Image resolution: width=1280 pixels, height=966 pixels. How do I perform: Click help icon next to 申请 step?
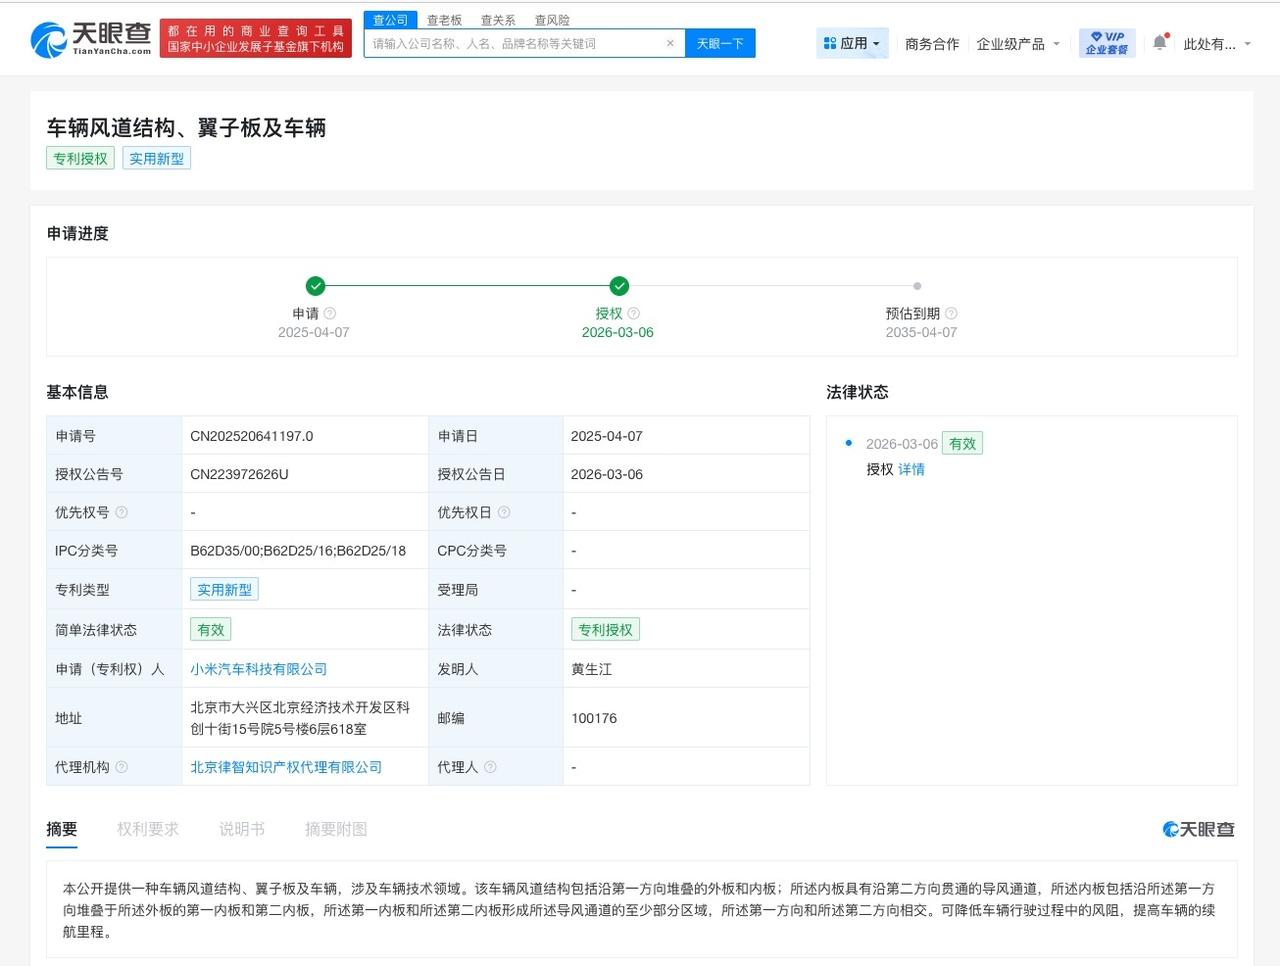pos(330,313)
